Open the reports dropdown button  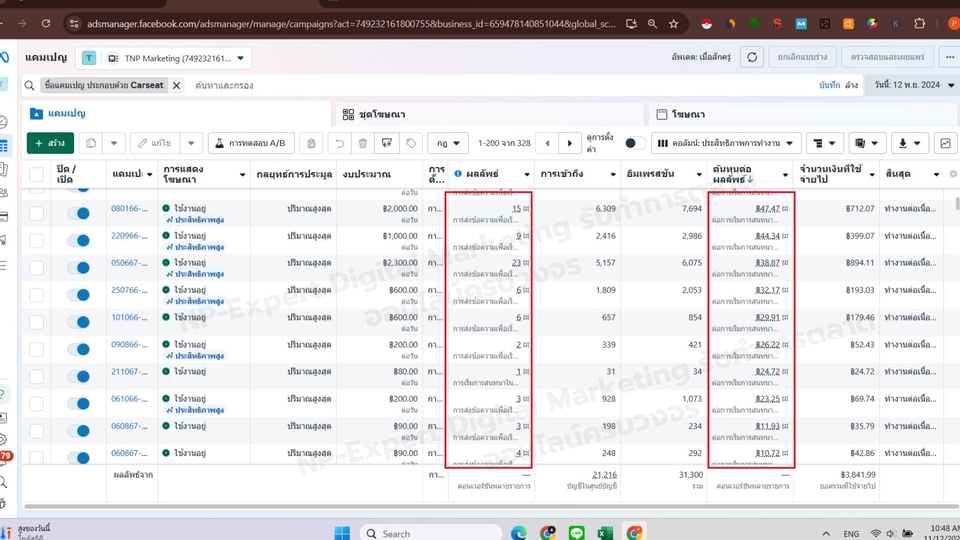coord(866,143)
